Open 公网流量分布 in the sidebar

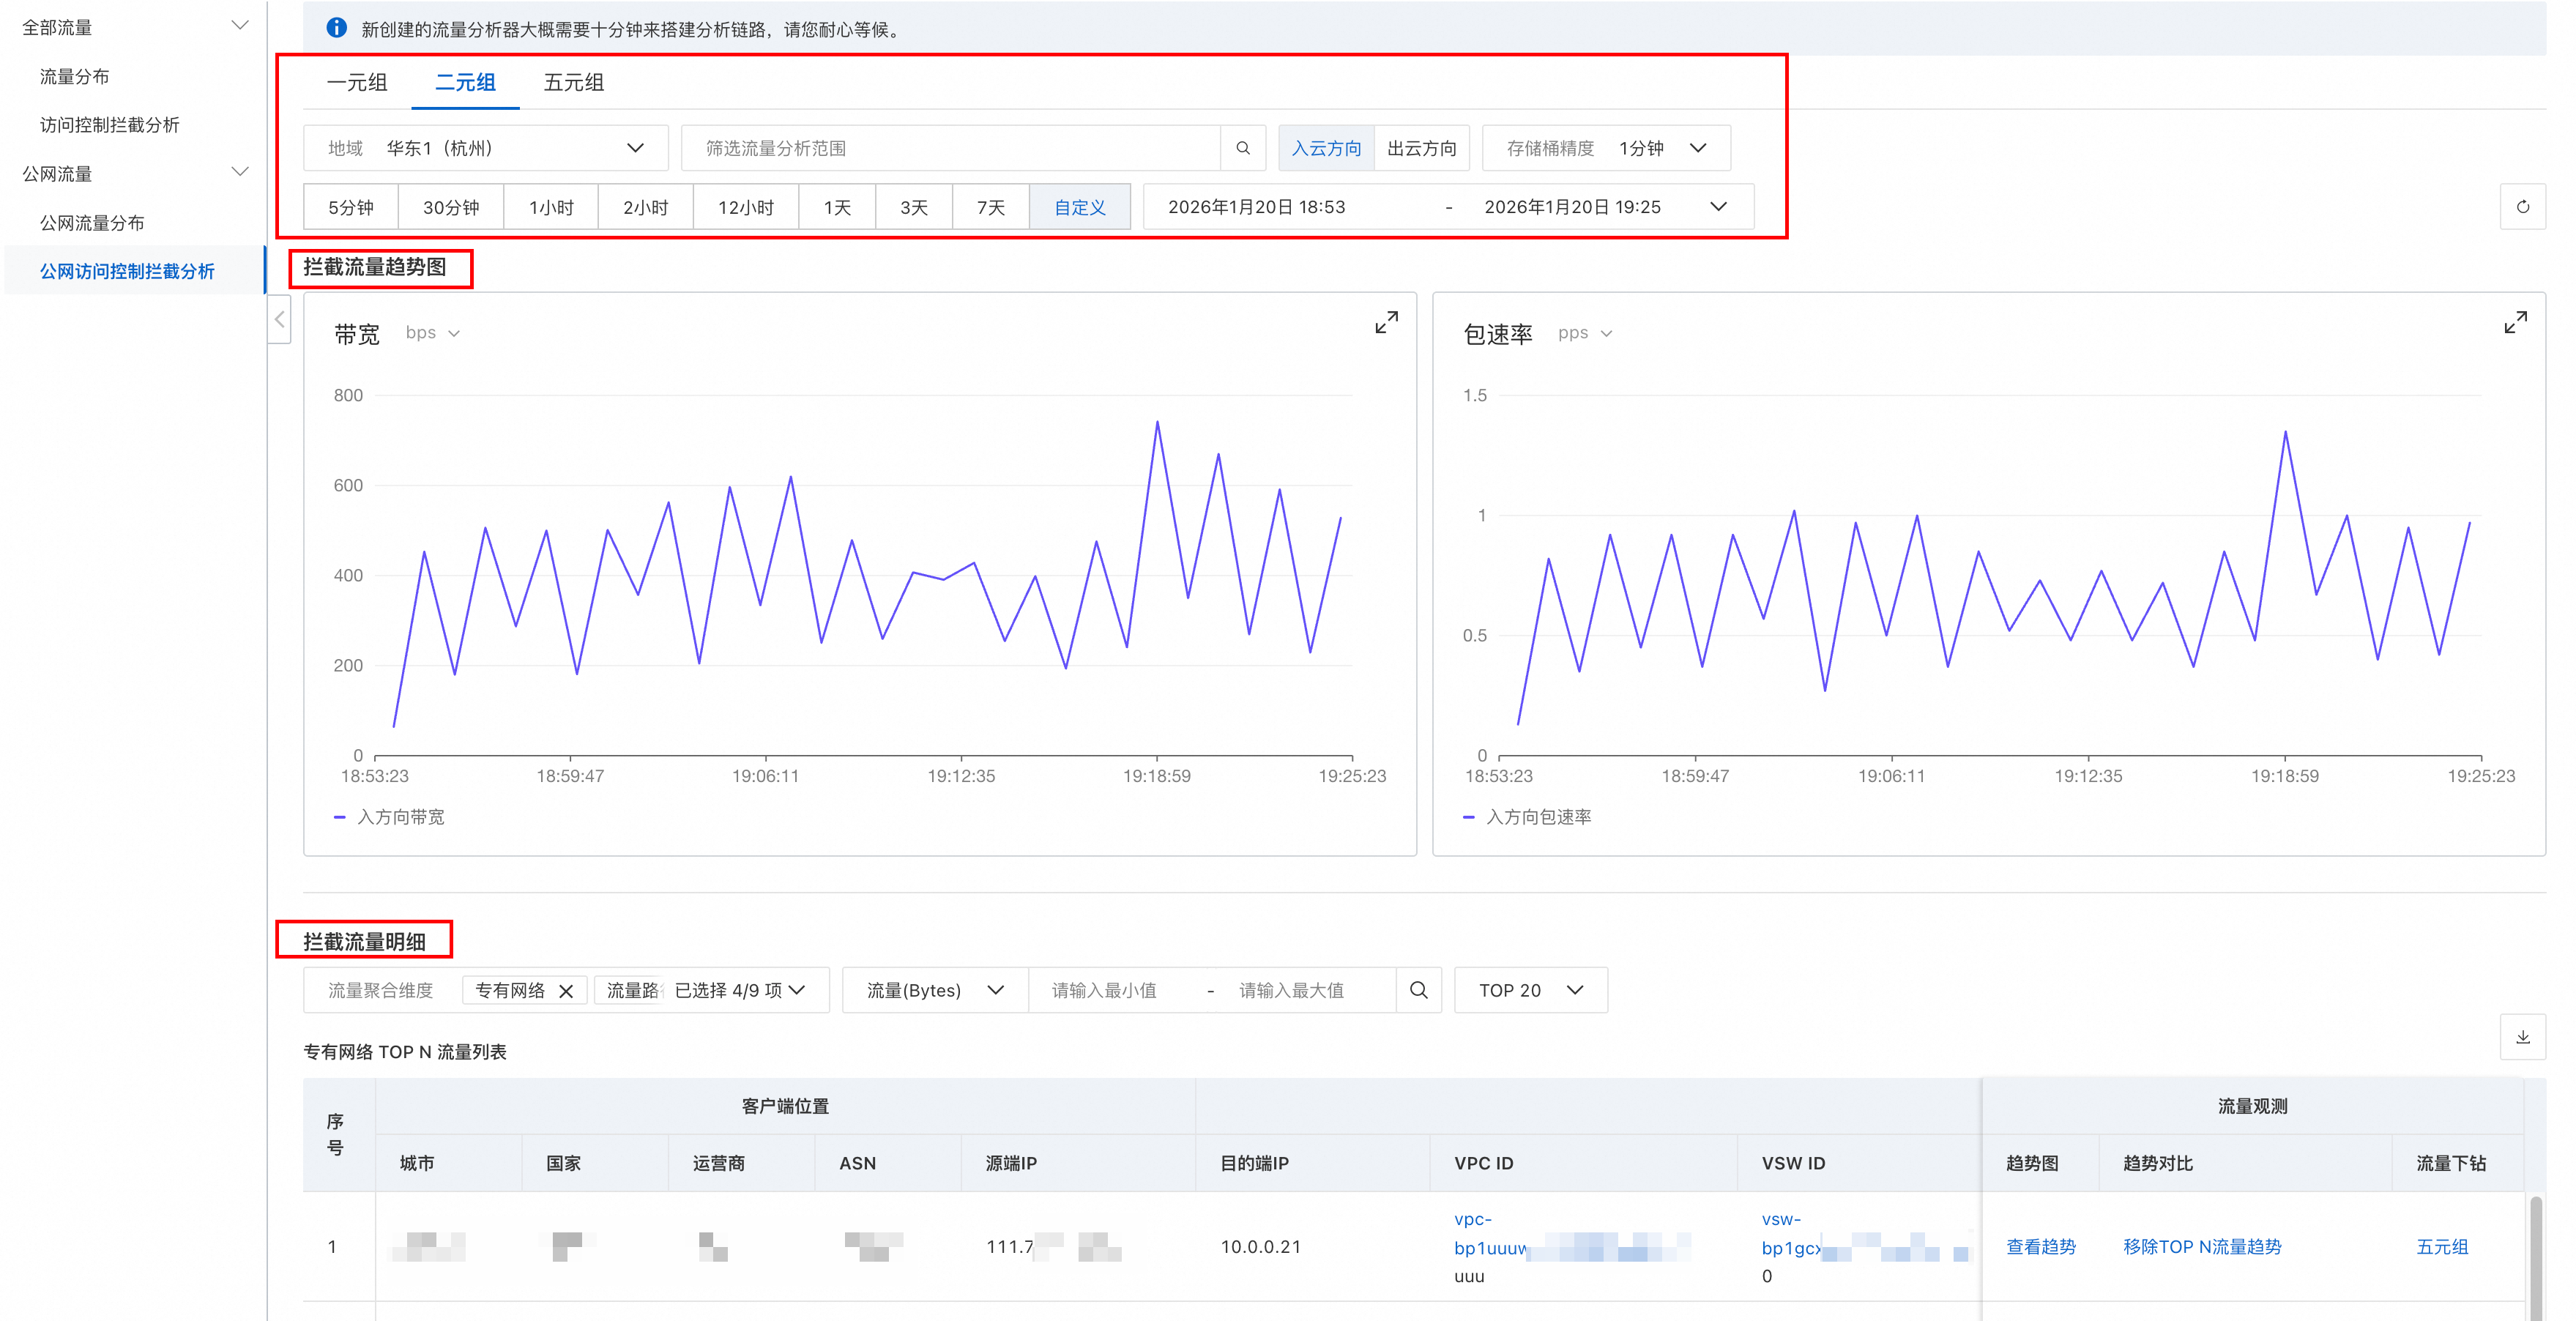[x=92, y=223]
